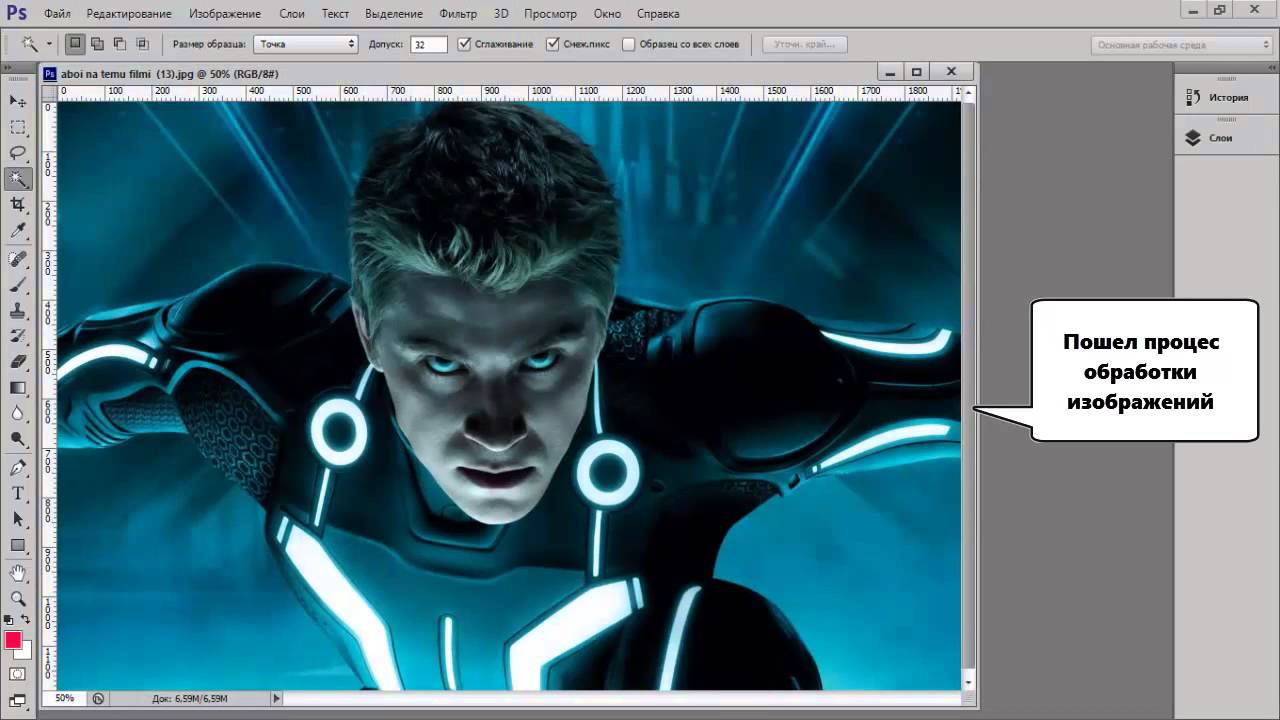Reset default foreground and background colors
1280x720 pixels.
(9, 620)
